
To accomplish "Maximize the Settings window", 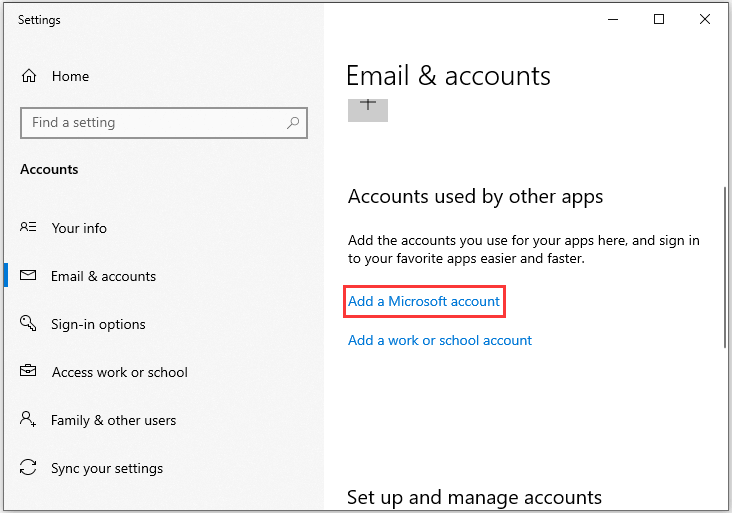I will tap(659, 19).
